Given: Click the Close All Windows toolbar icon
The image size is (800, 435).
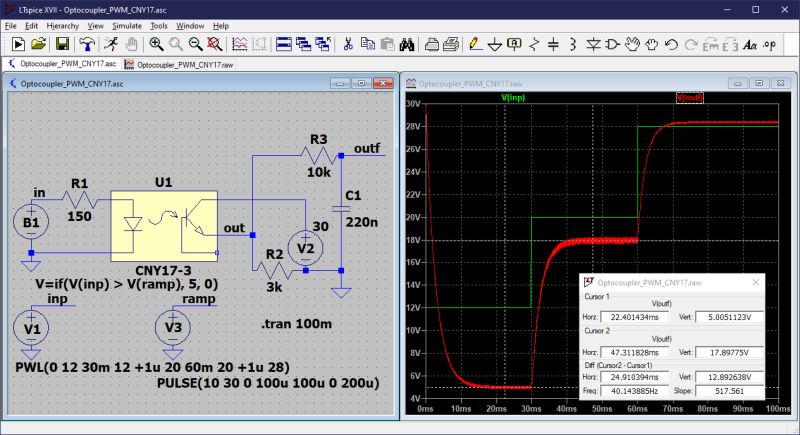Looking at the screenshot, I should click(x=323, y=44).
